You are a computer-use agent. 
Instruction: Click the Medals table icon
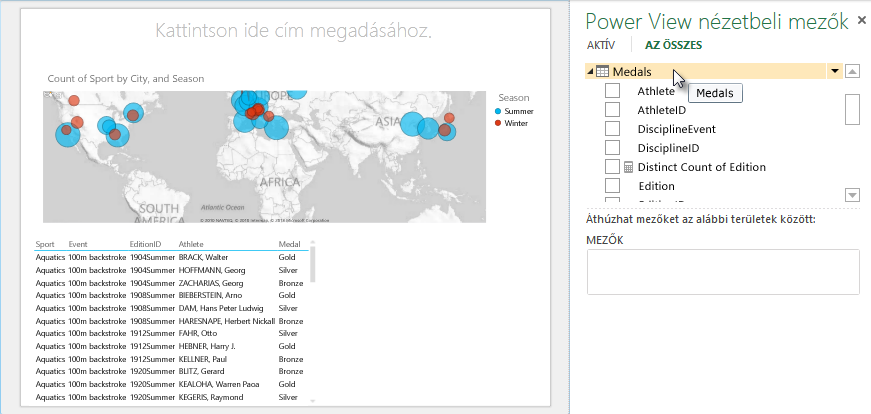[602, 72]
